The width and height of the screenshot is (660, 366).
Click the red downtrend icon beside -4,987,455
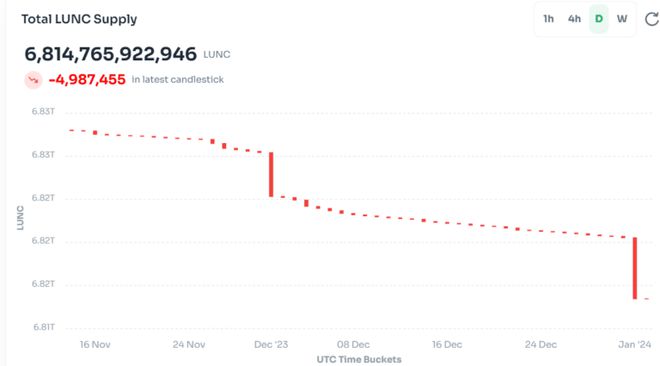click(33, 80)
